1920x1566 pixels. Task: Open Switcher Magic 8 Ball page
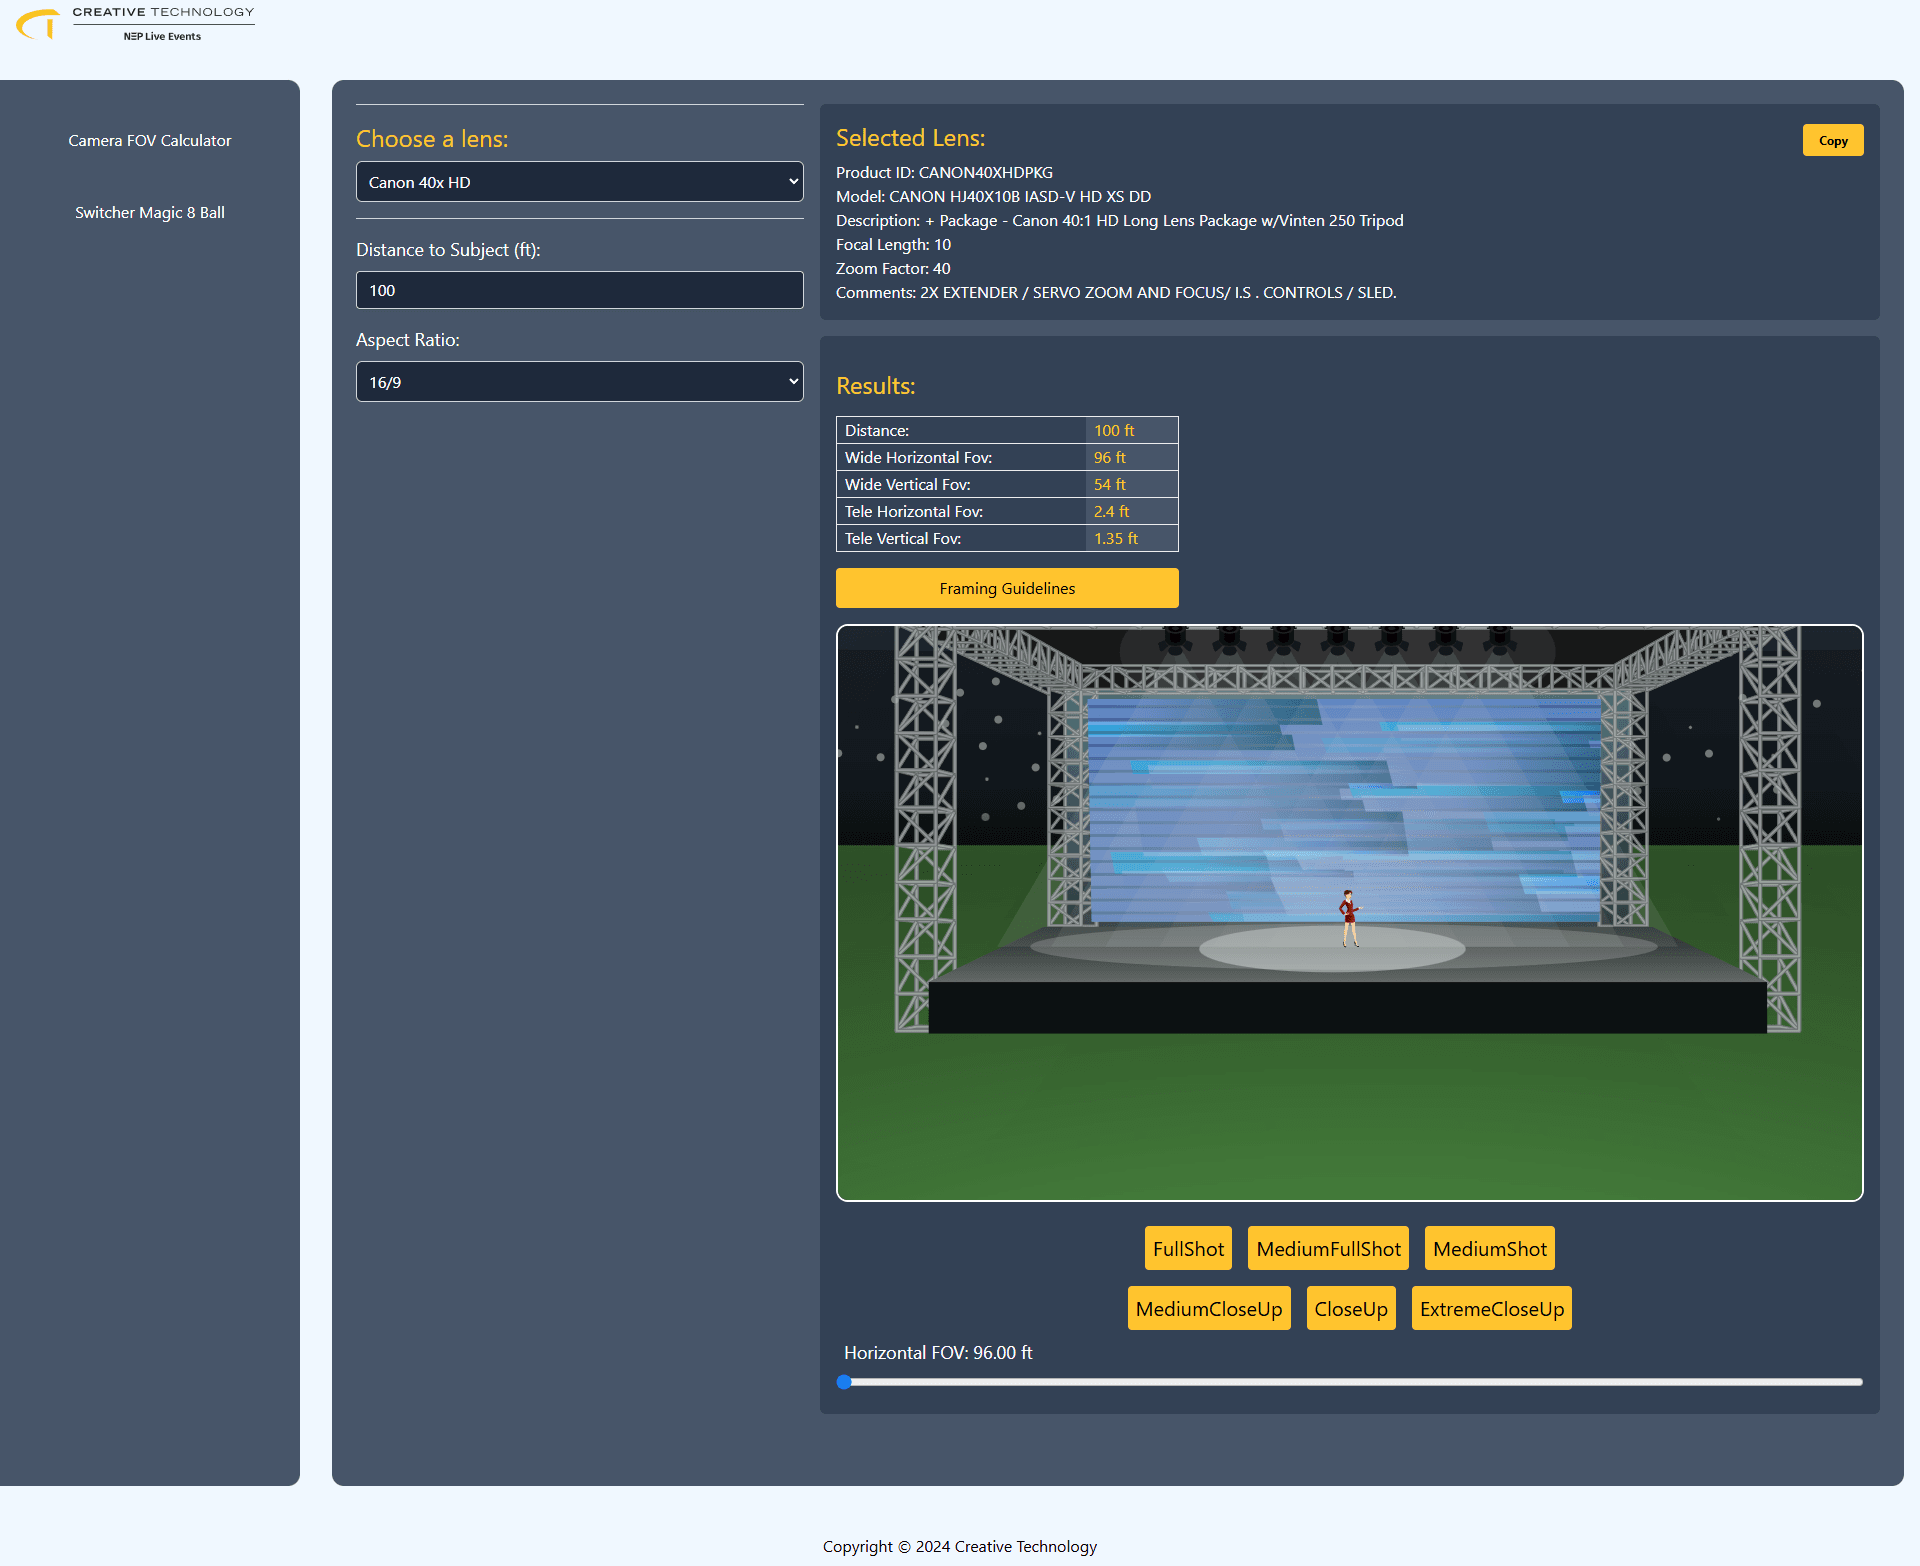(150, 213)
